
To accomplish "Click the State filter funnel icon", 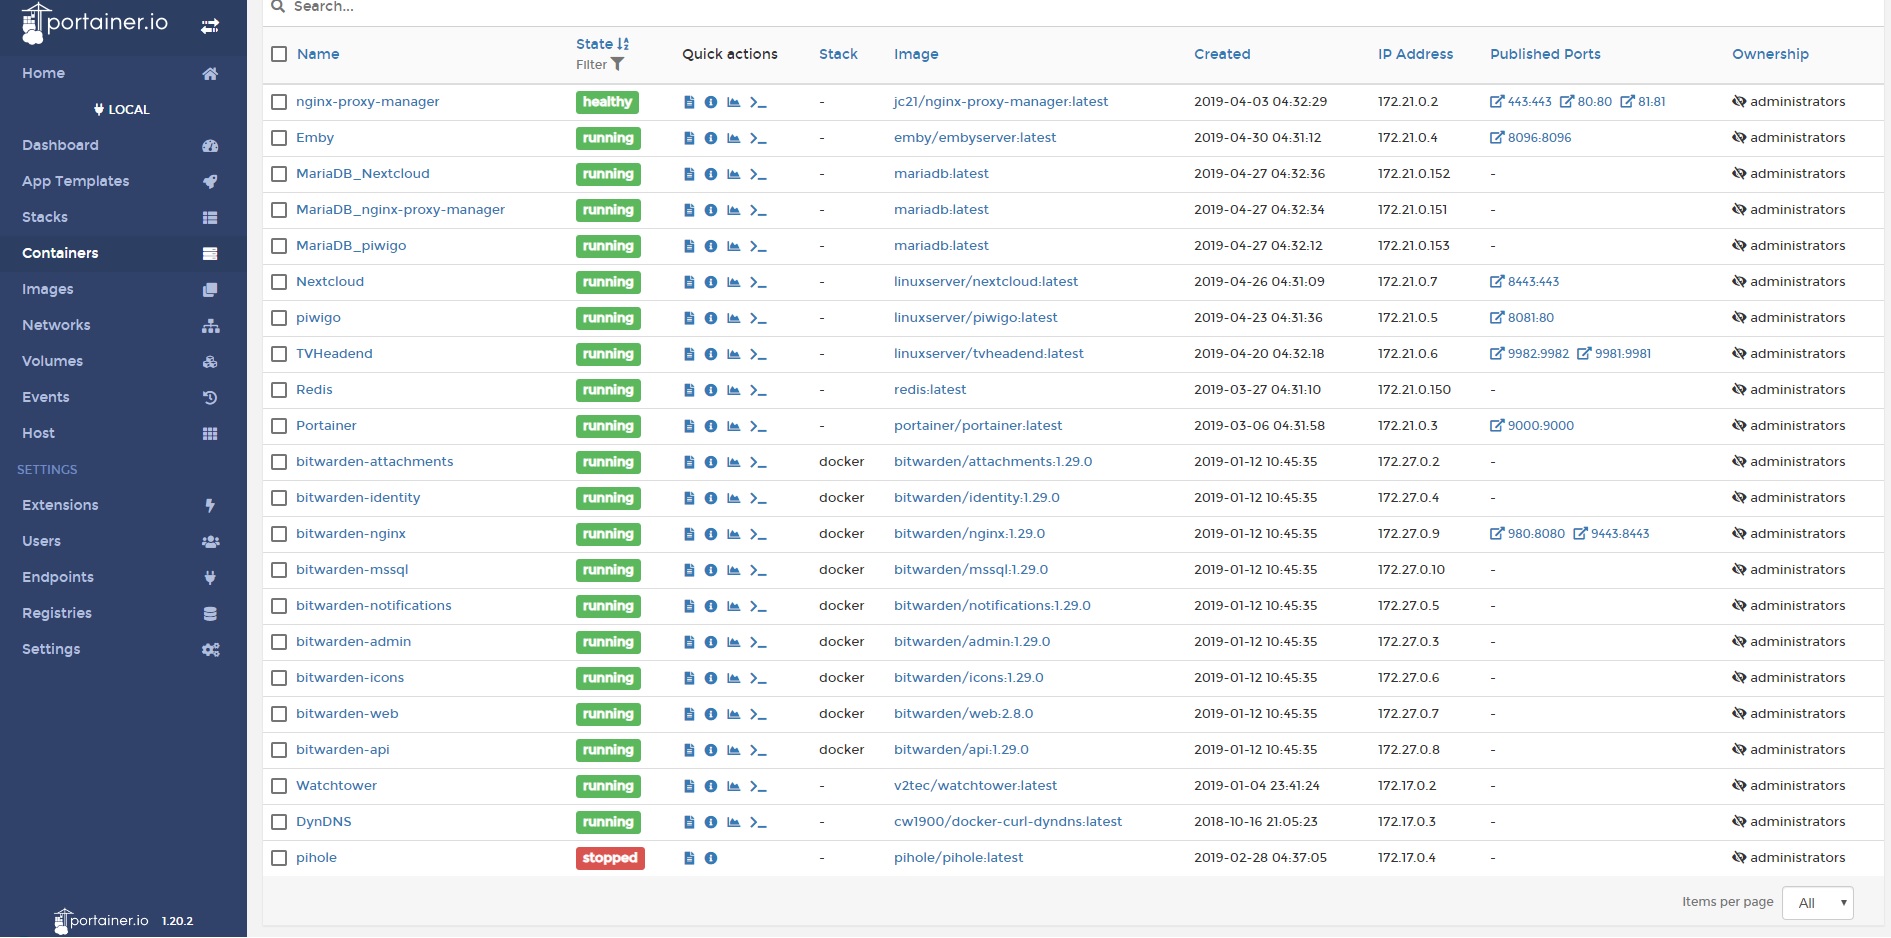I will (x=617, y=65).
